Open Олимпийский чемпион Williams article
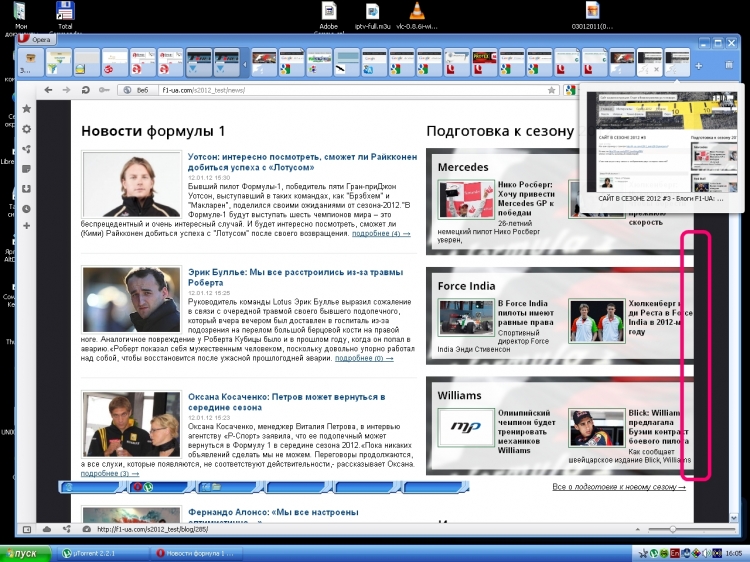 527,431
